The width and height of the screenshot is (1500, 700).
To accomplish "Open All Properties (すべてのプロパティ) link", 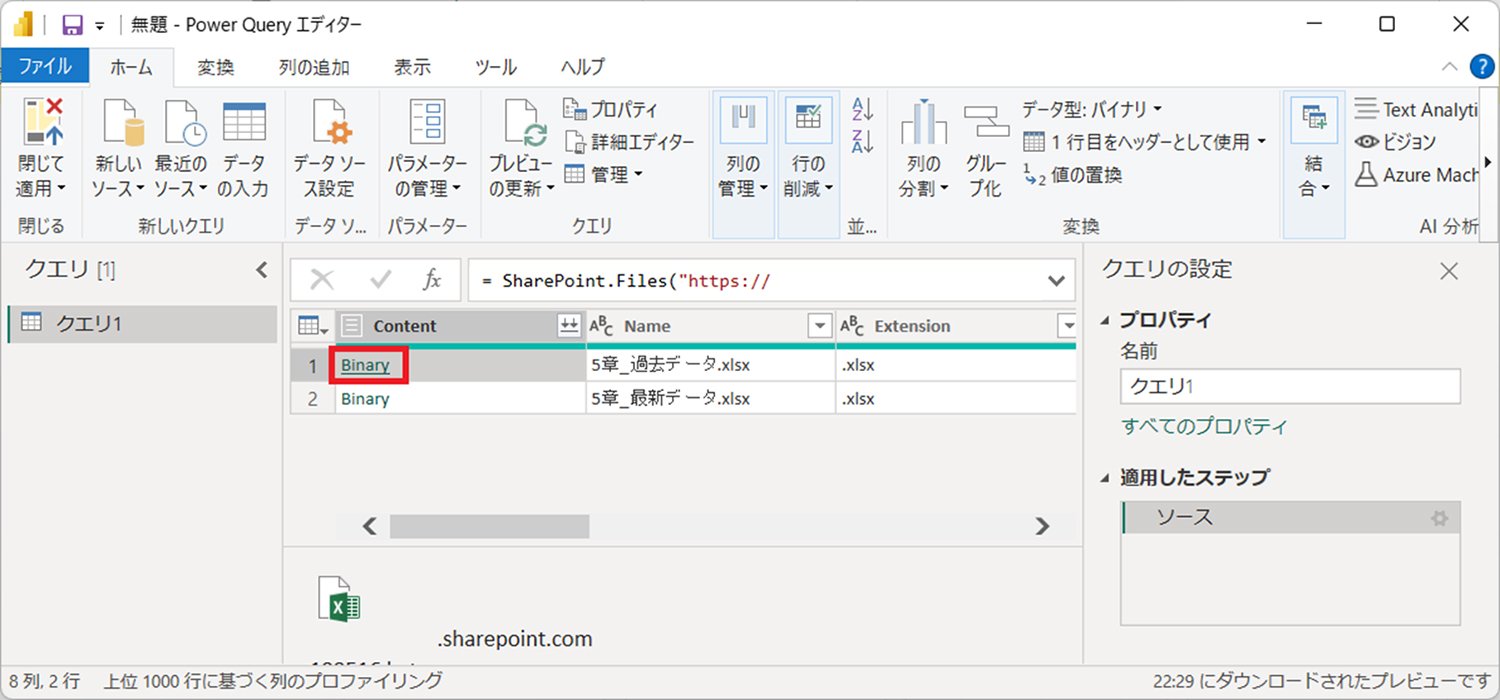I will 1204,426.
